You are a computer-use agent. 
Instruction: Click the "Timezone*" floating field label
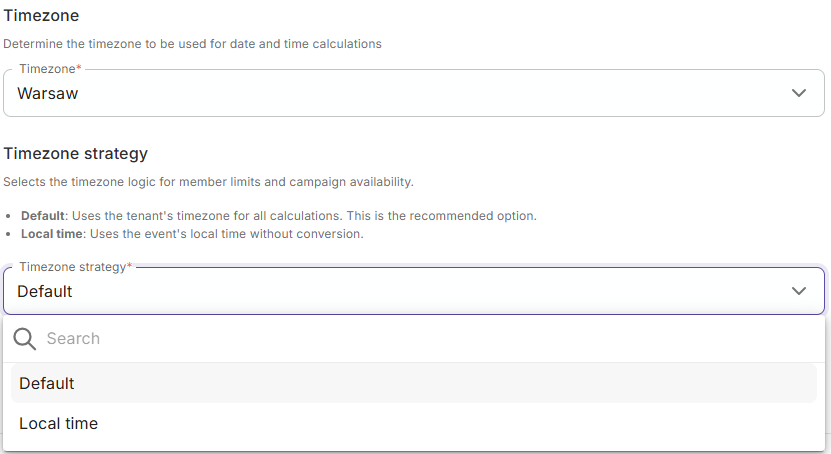48,69
